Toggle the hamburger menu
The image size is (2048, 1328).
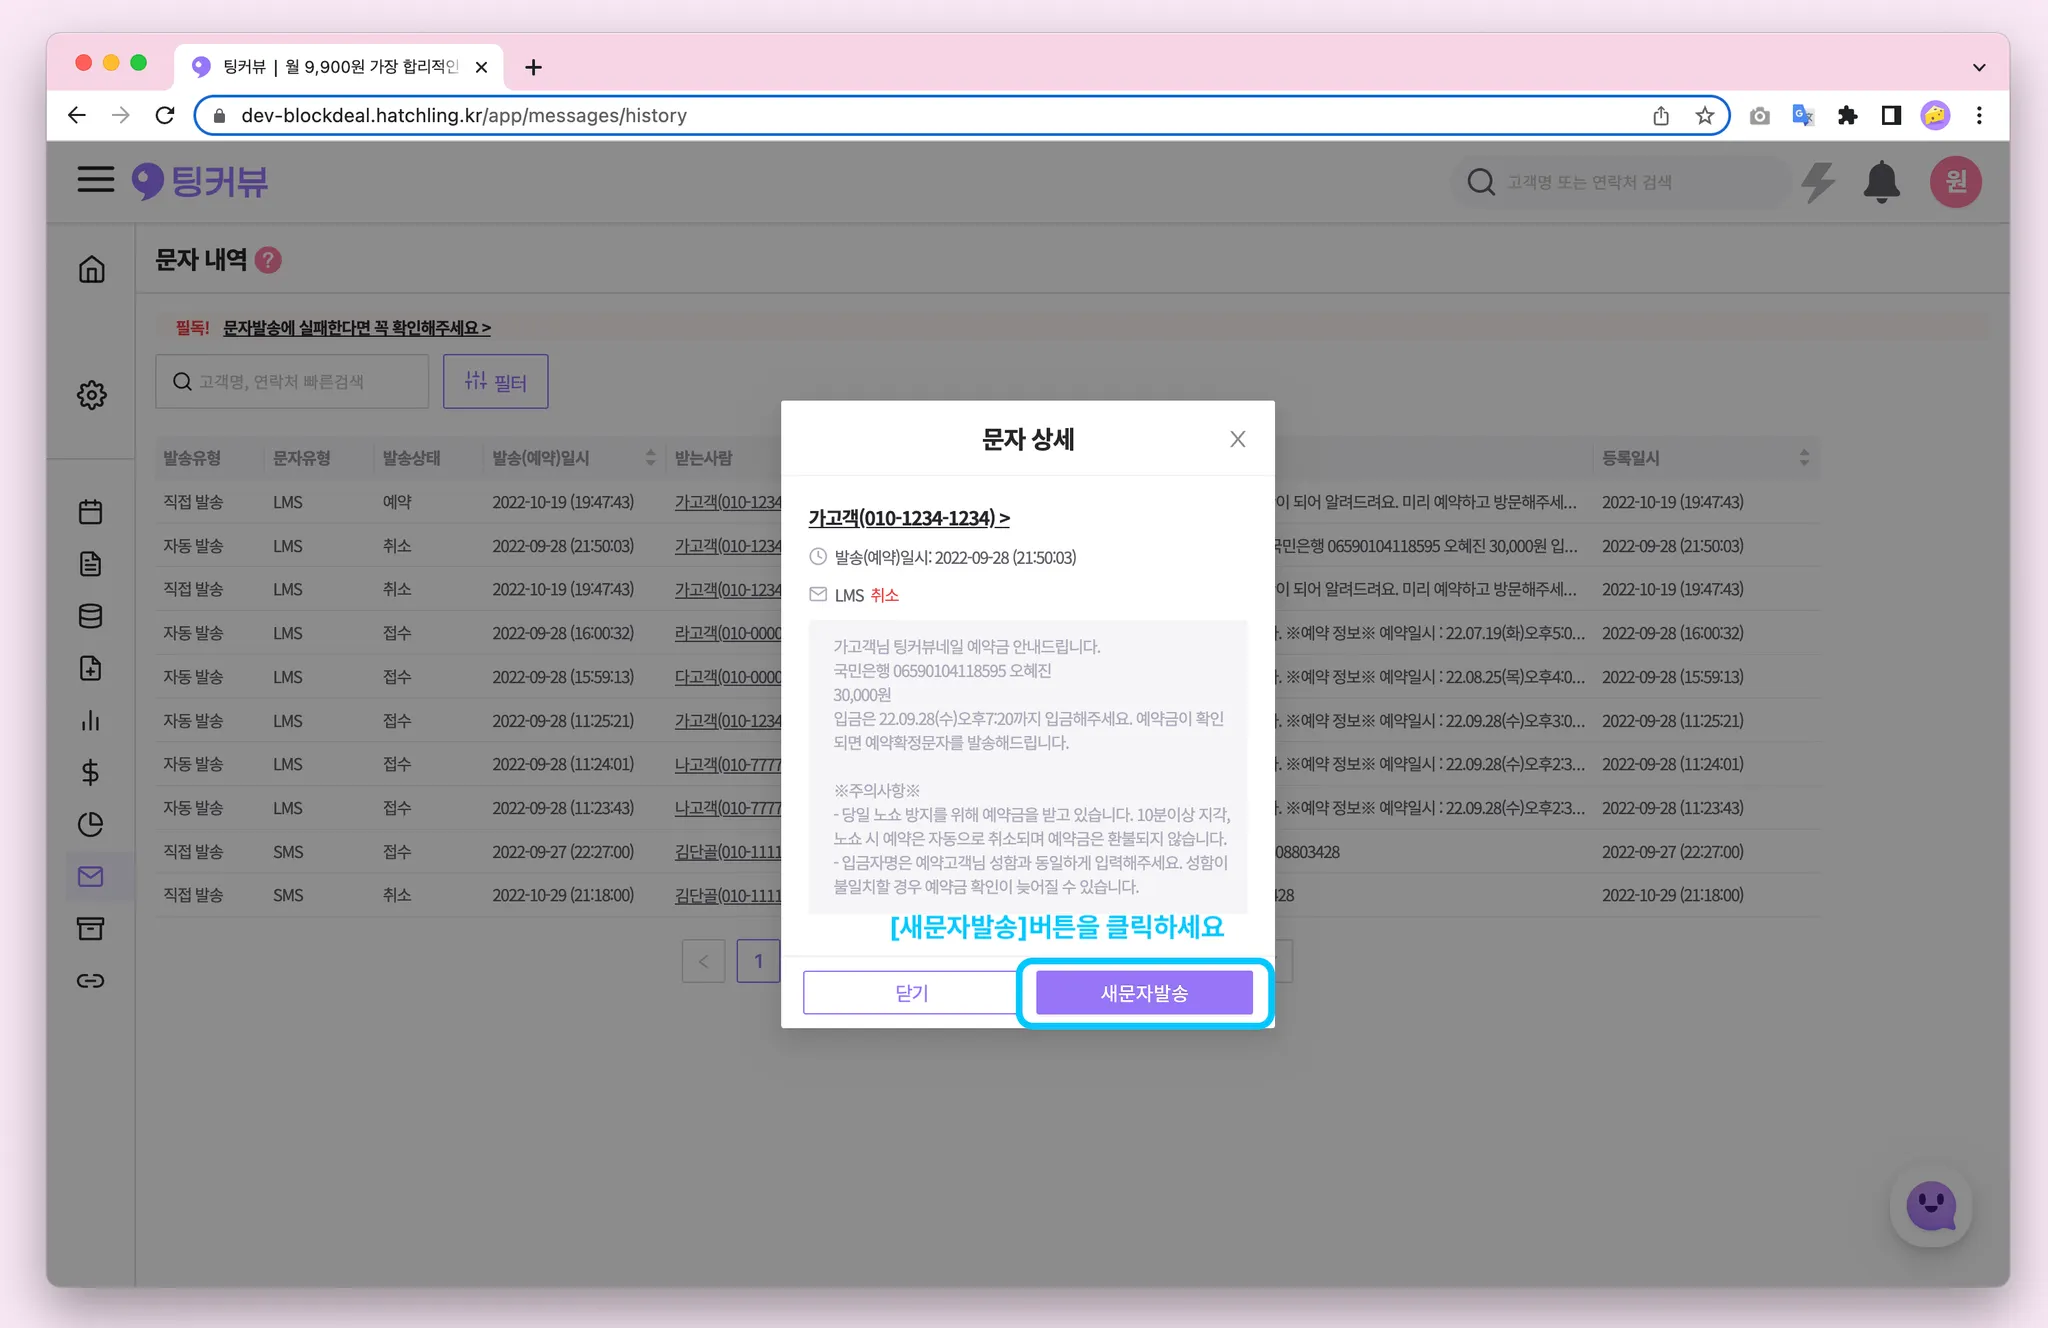(x=96, y=180)
